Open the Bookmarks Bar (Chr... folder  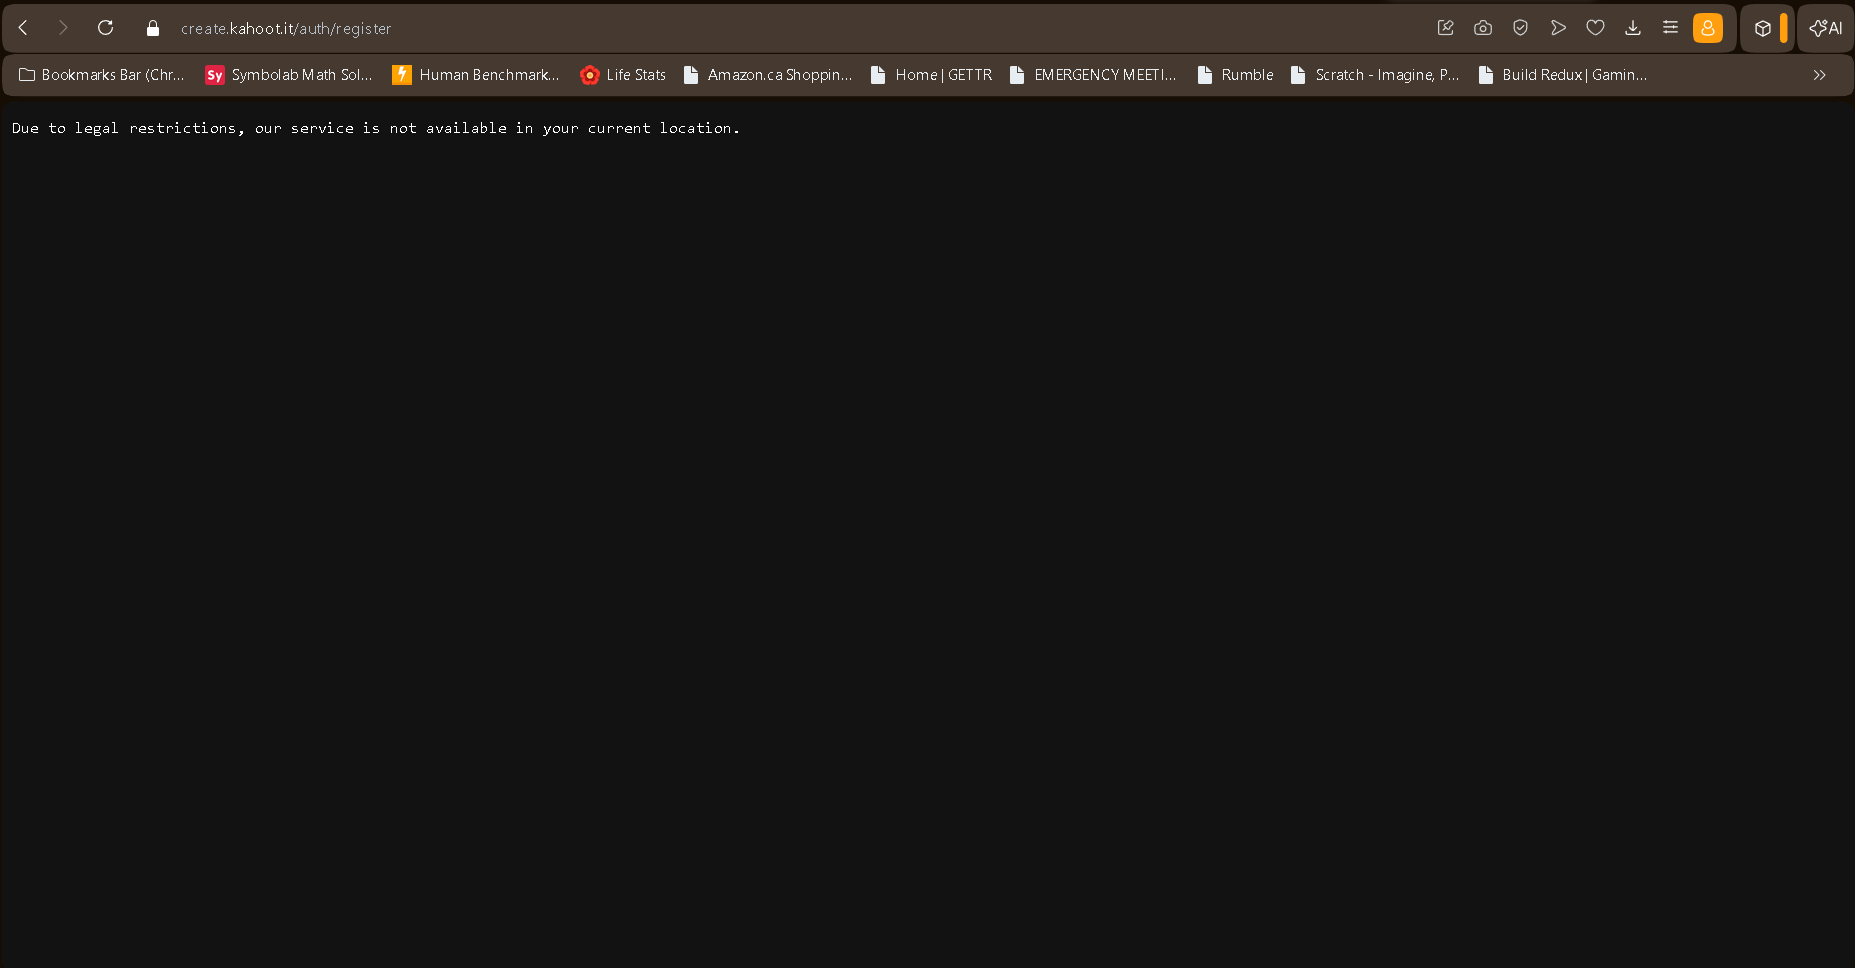(x=102, y=75)
